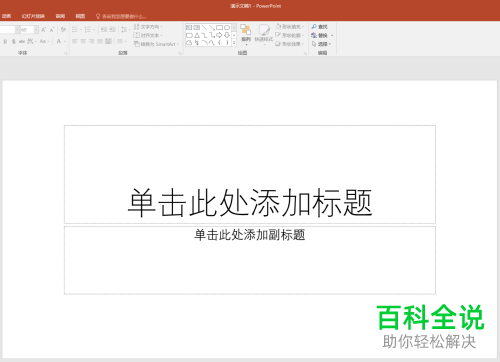
Task: Clear all text formatting
Action: [63, 30]
